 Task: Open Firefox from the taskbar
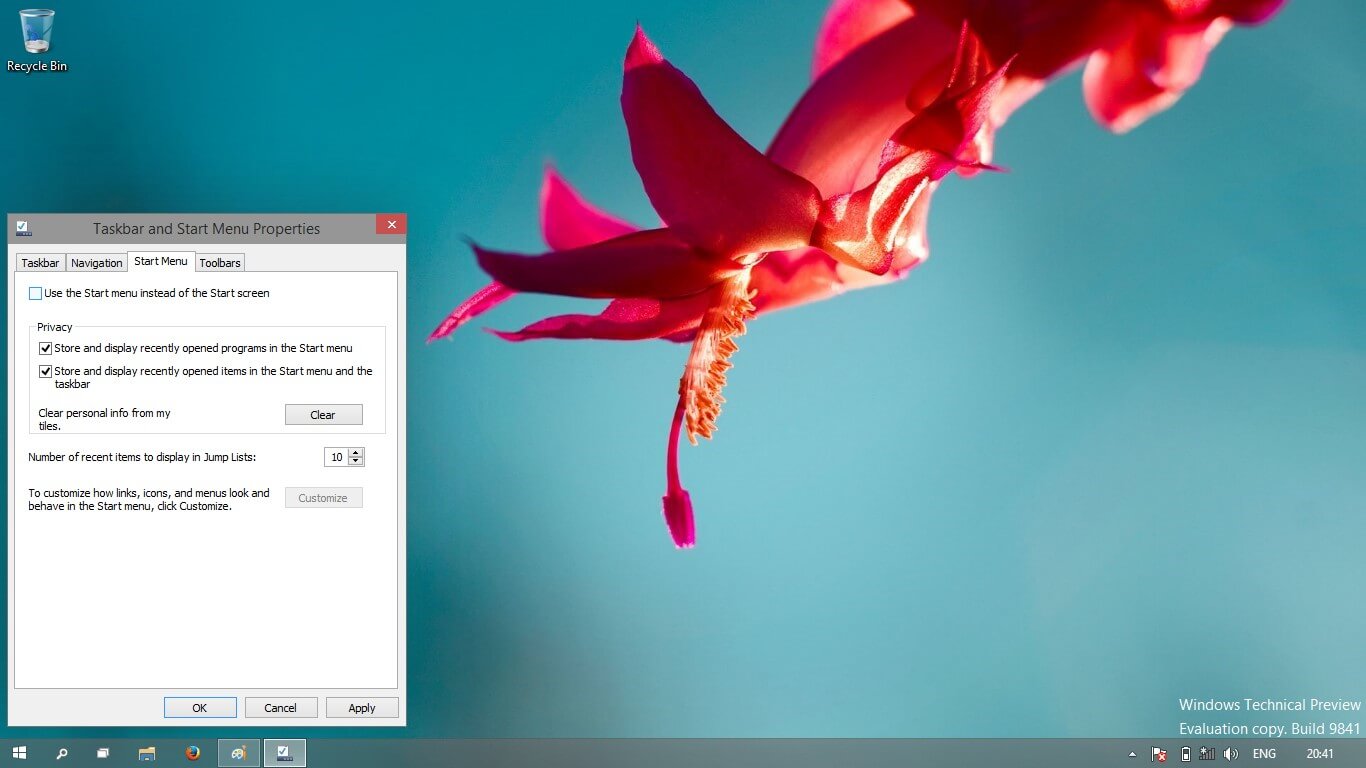click(x=193, y=753)
